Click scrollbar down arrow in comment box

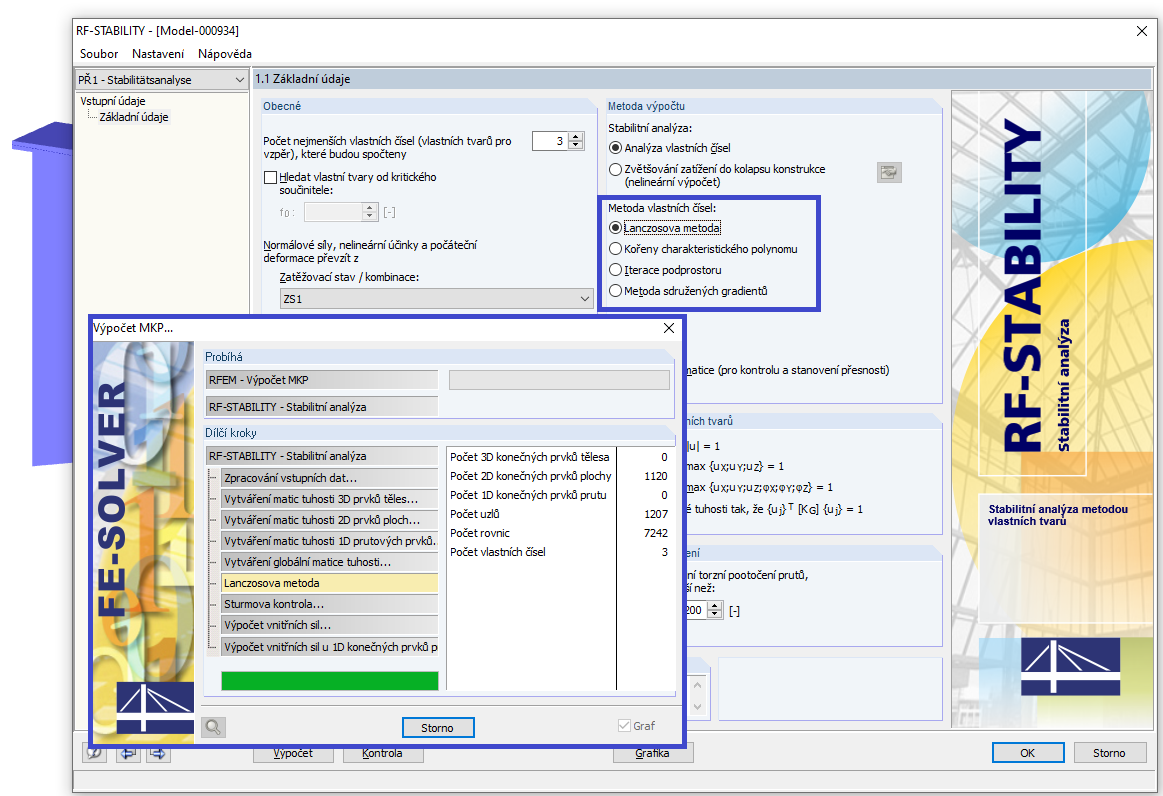click(x=697, y=707)
